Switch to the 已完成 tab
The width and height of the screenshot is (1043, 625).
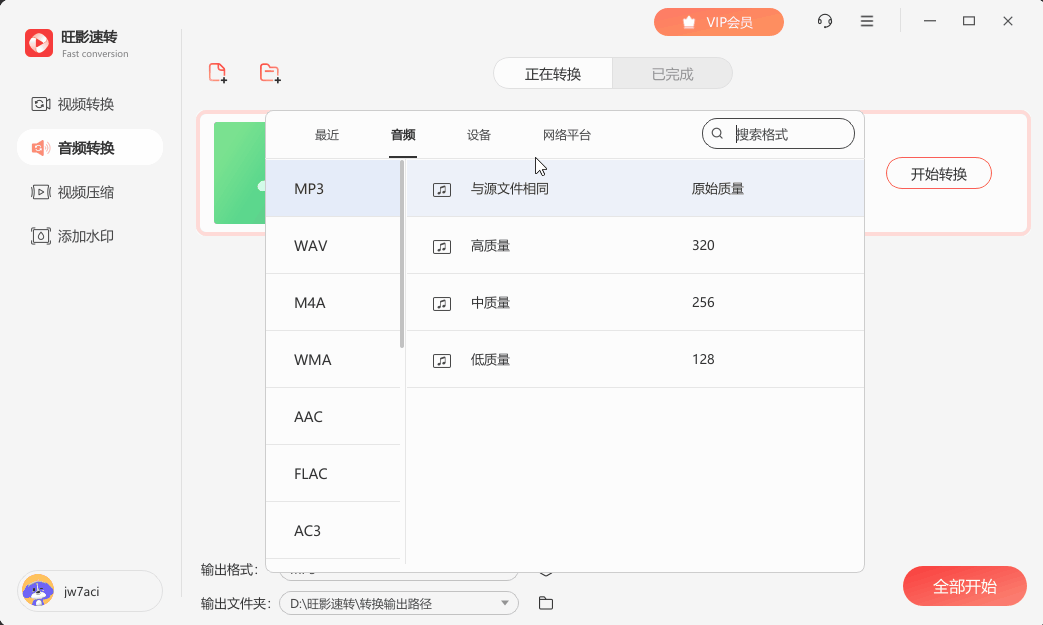click(671, 73)
